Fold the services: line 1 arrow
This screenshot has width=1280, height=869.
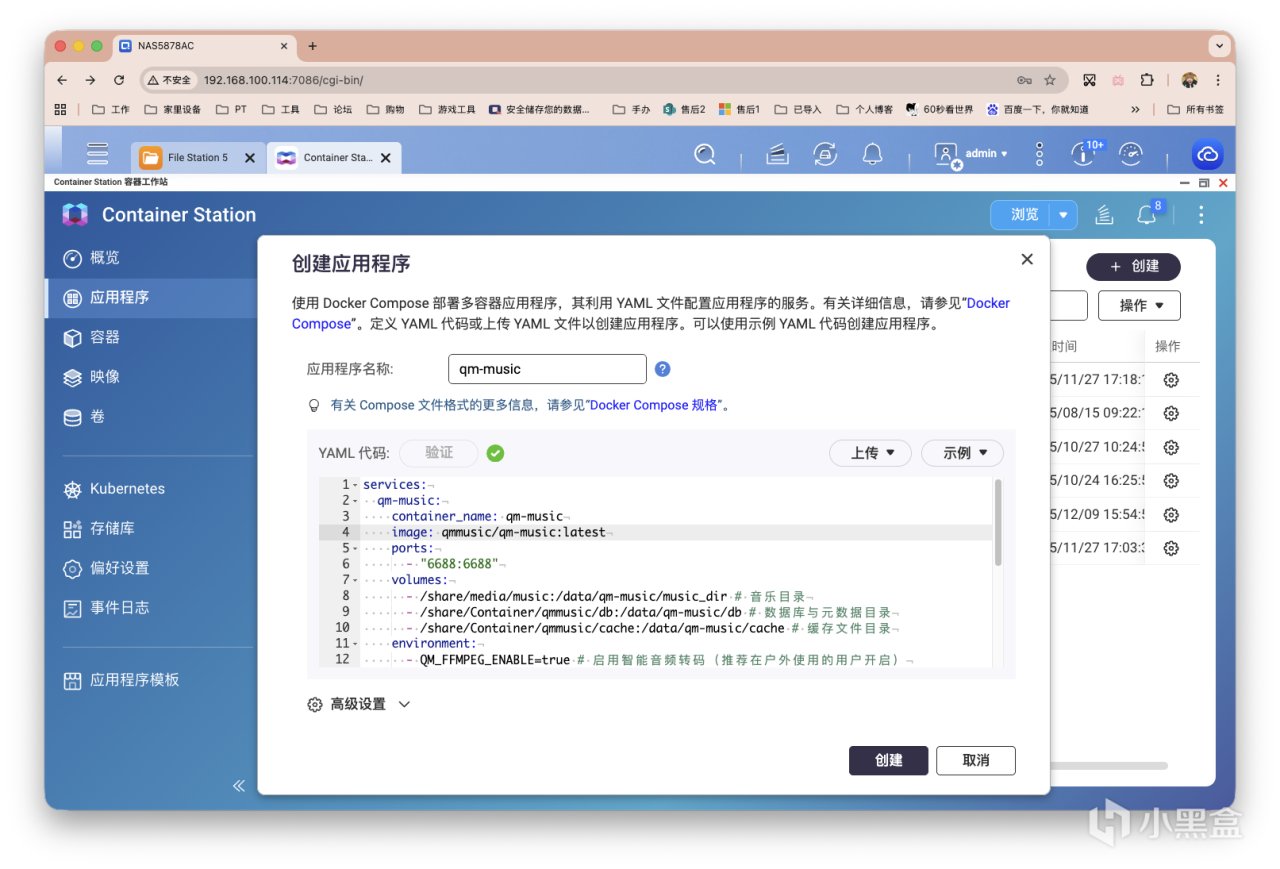click(357, 485)
